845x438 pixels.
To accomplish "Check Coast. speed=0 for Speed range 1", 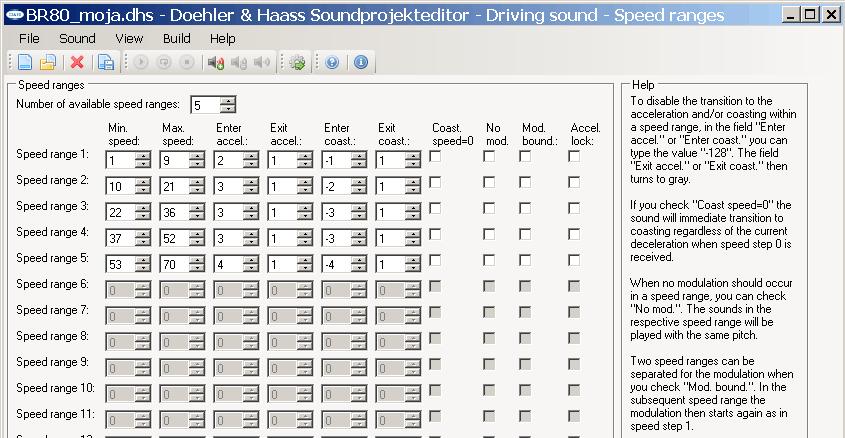I will click(x=435, y=156).
